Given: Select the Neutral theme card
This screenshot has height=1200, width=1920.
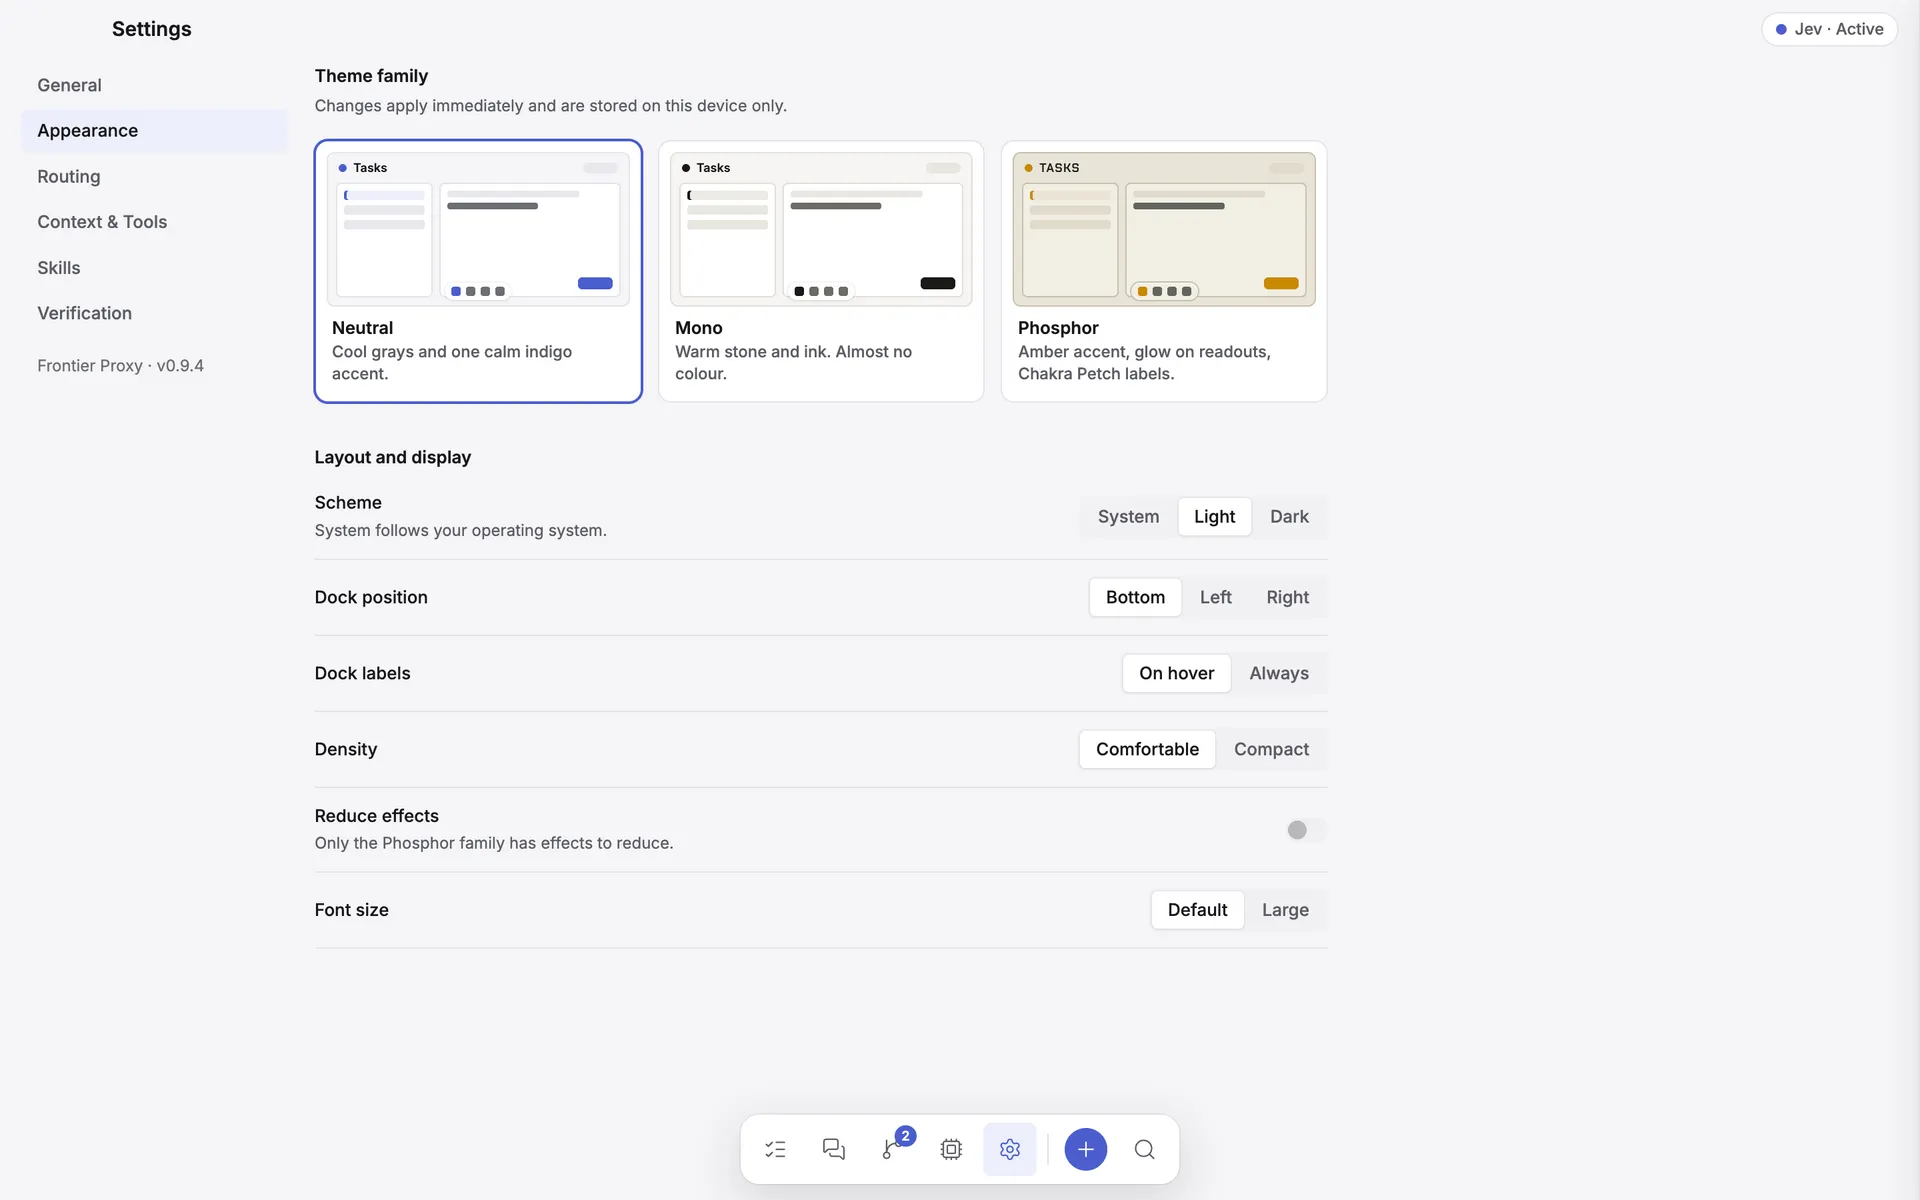Looking at the screenshot, I should [x=478, y=271].
